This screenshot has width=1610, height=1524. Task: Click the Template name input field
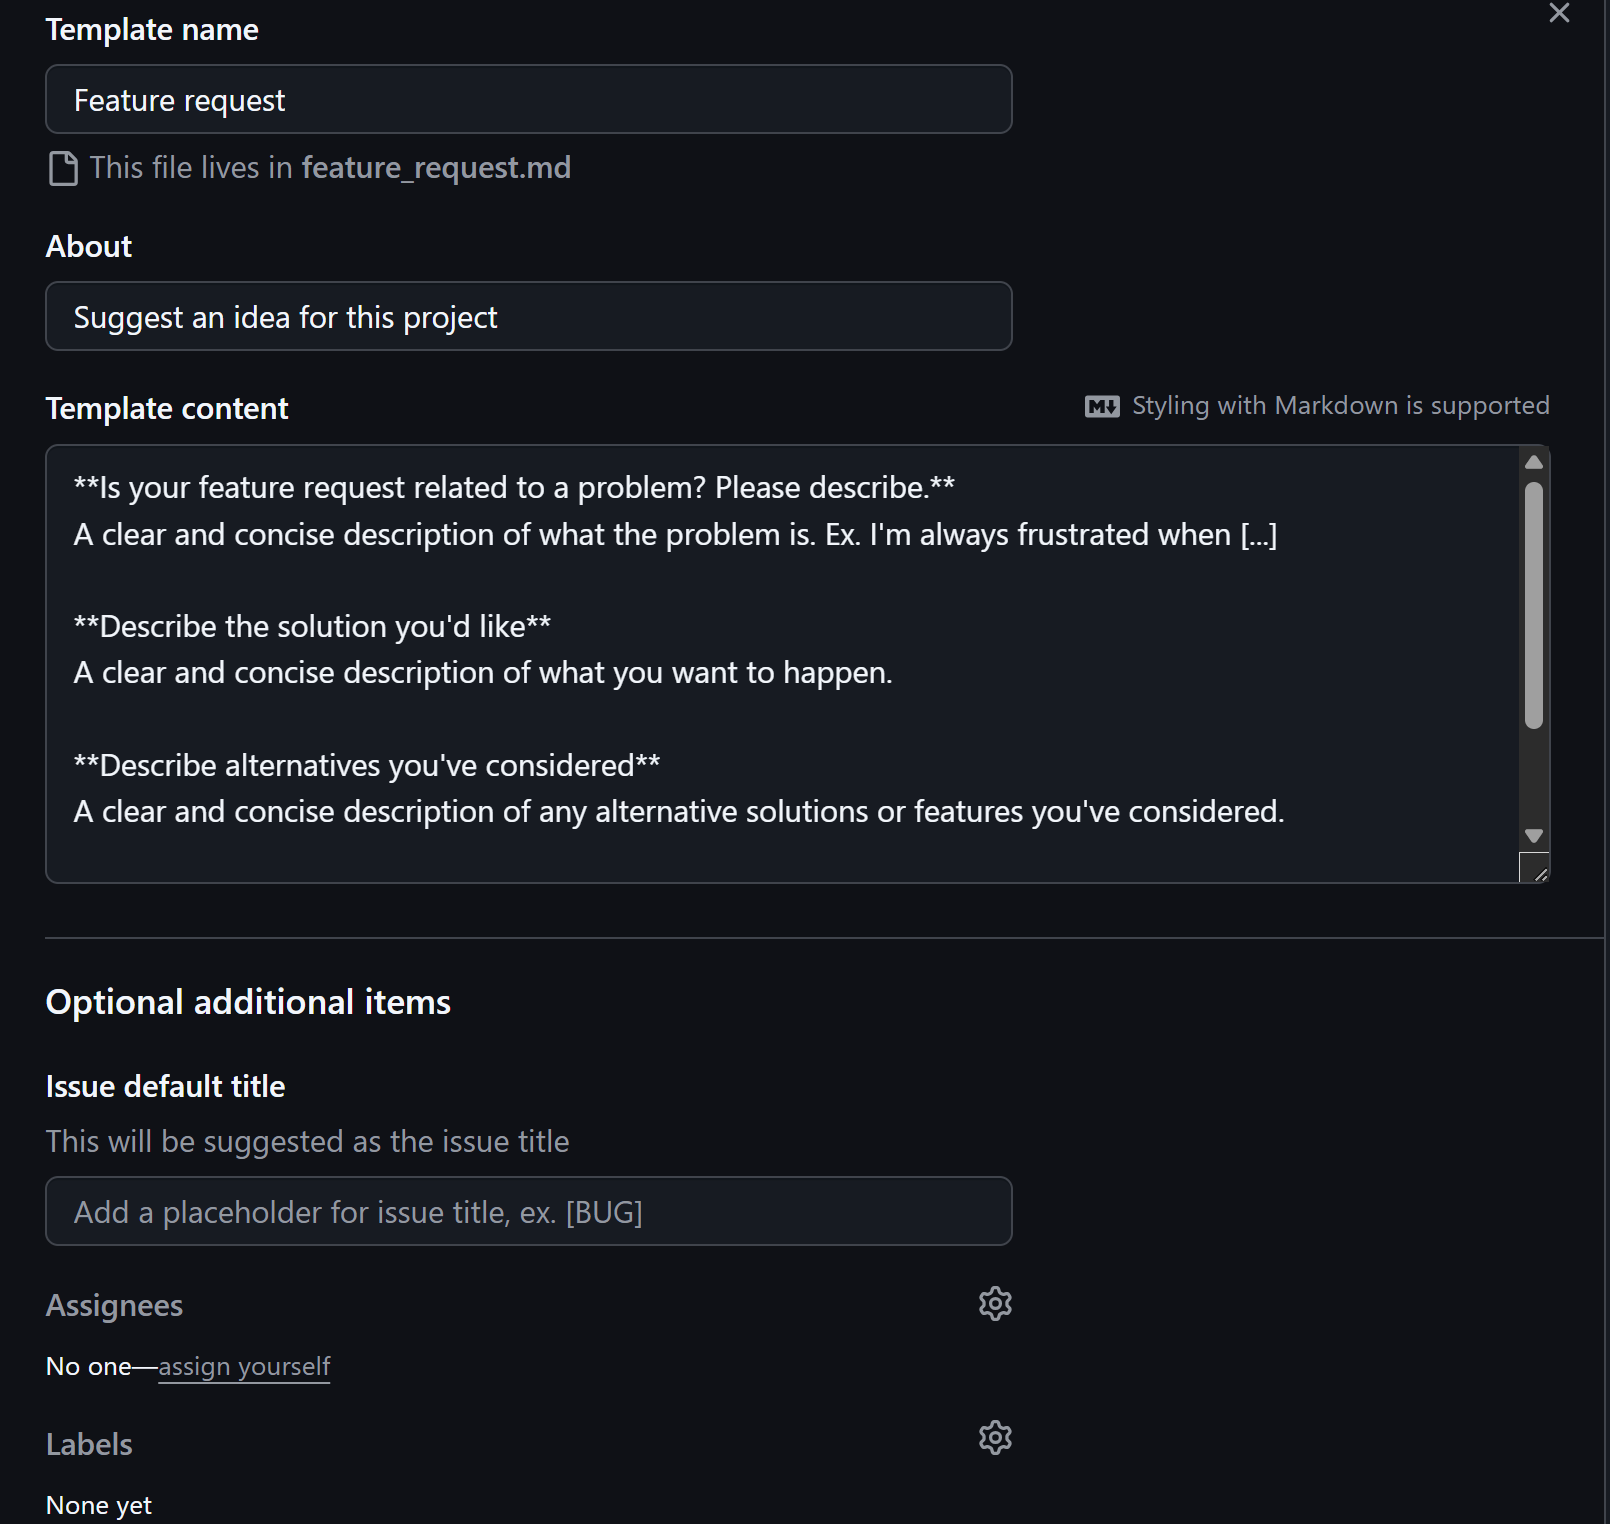point(528,100)
